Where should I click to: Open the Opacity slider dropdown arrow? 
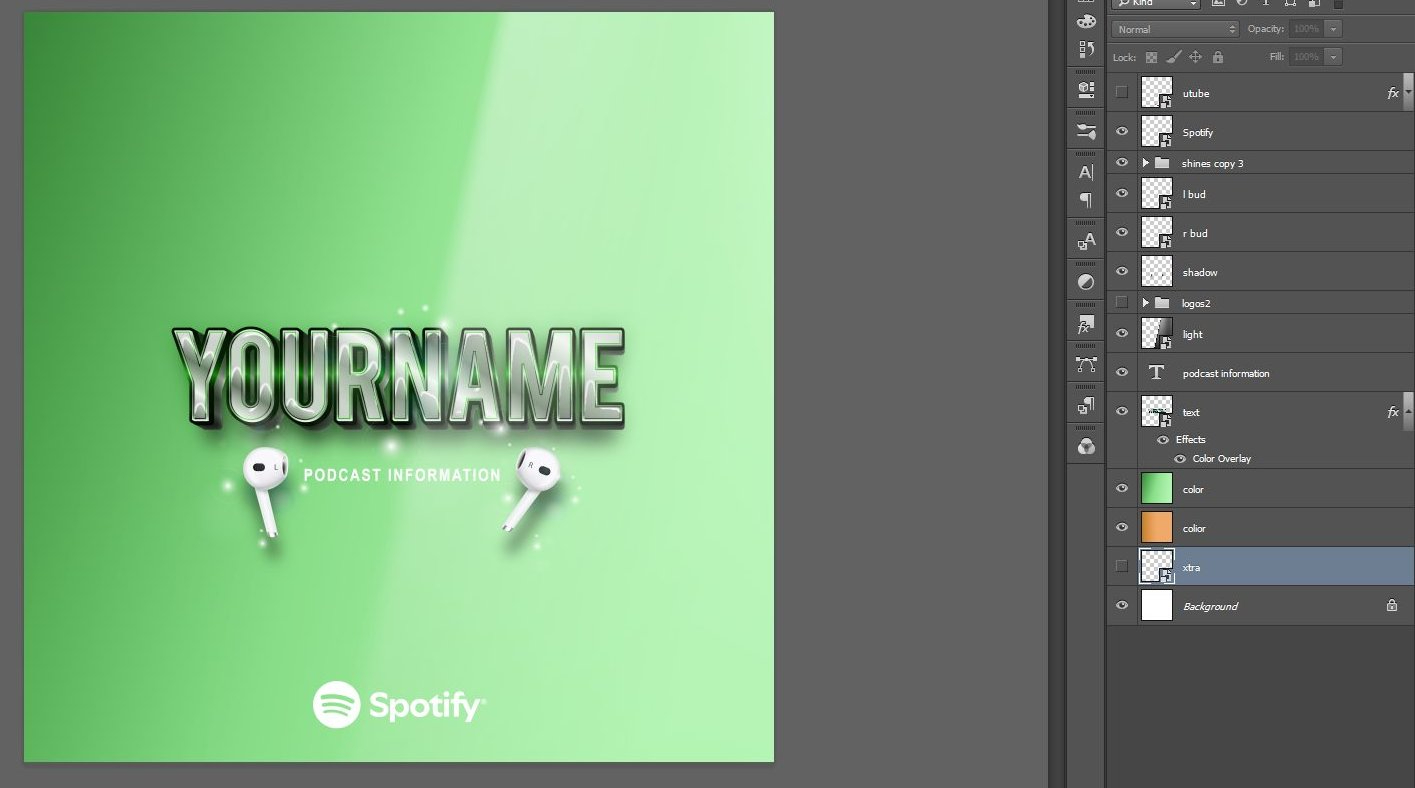[1333, 29]
